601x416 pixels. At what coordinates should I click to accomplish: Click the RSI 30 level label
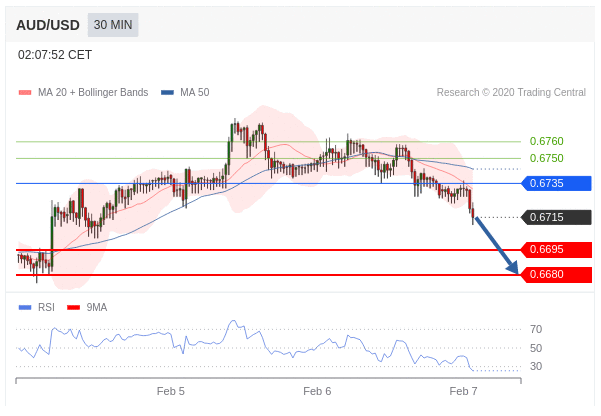coord(536,367)
